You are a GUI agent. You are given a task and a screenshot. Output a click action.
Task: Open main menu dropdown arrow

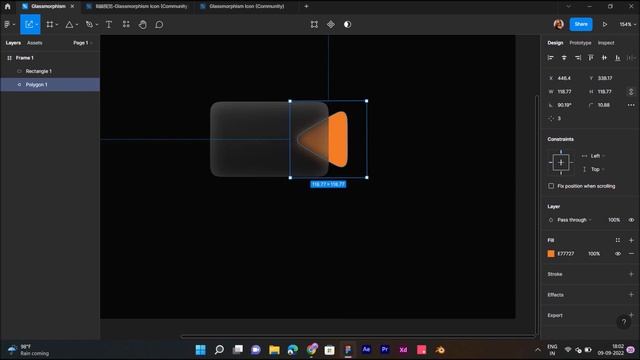pyautogui.click(x=14, y=25)
